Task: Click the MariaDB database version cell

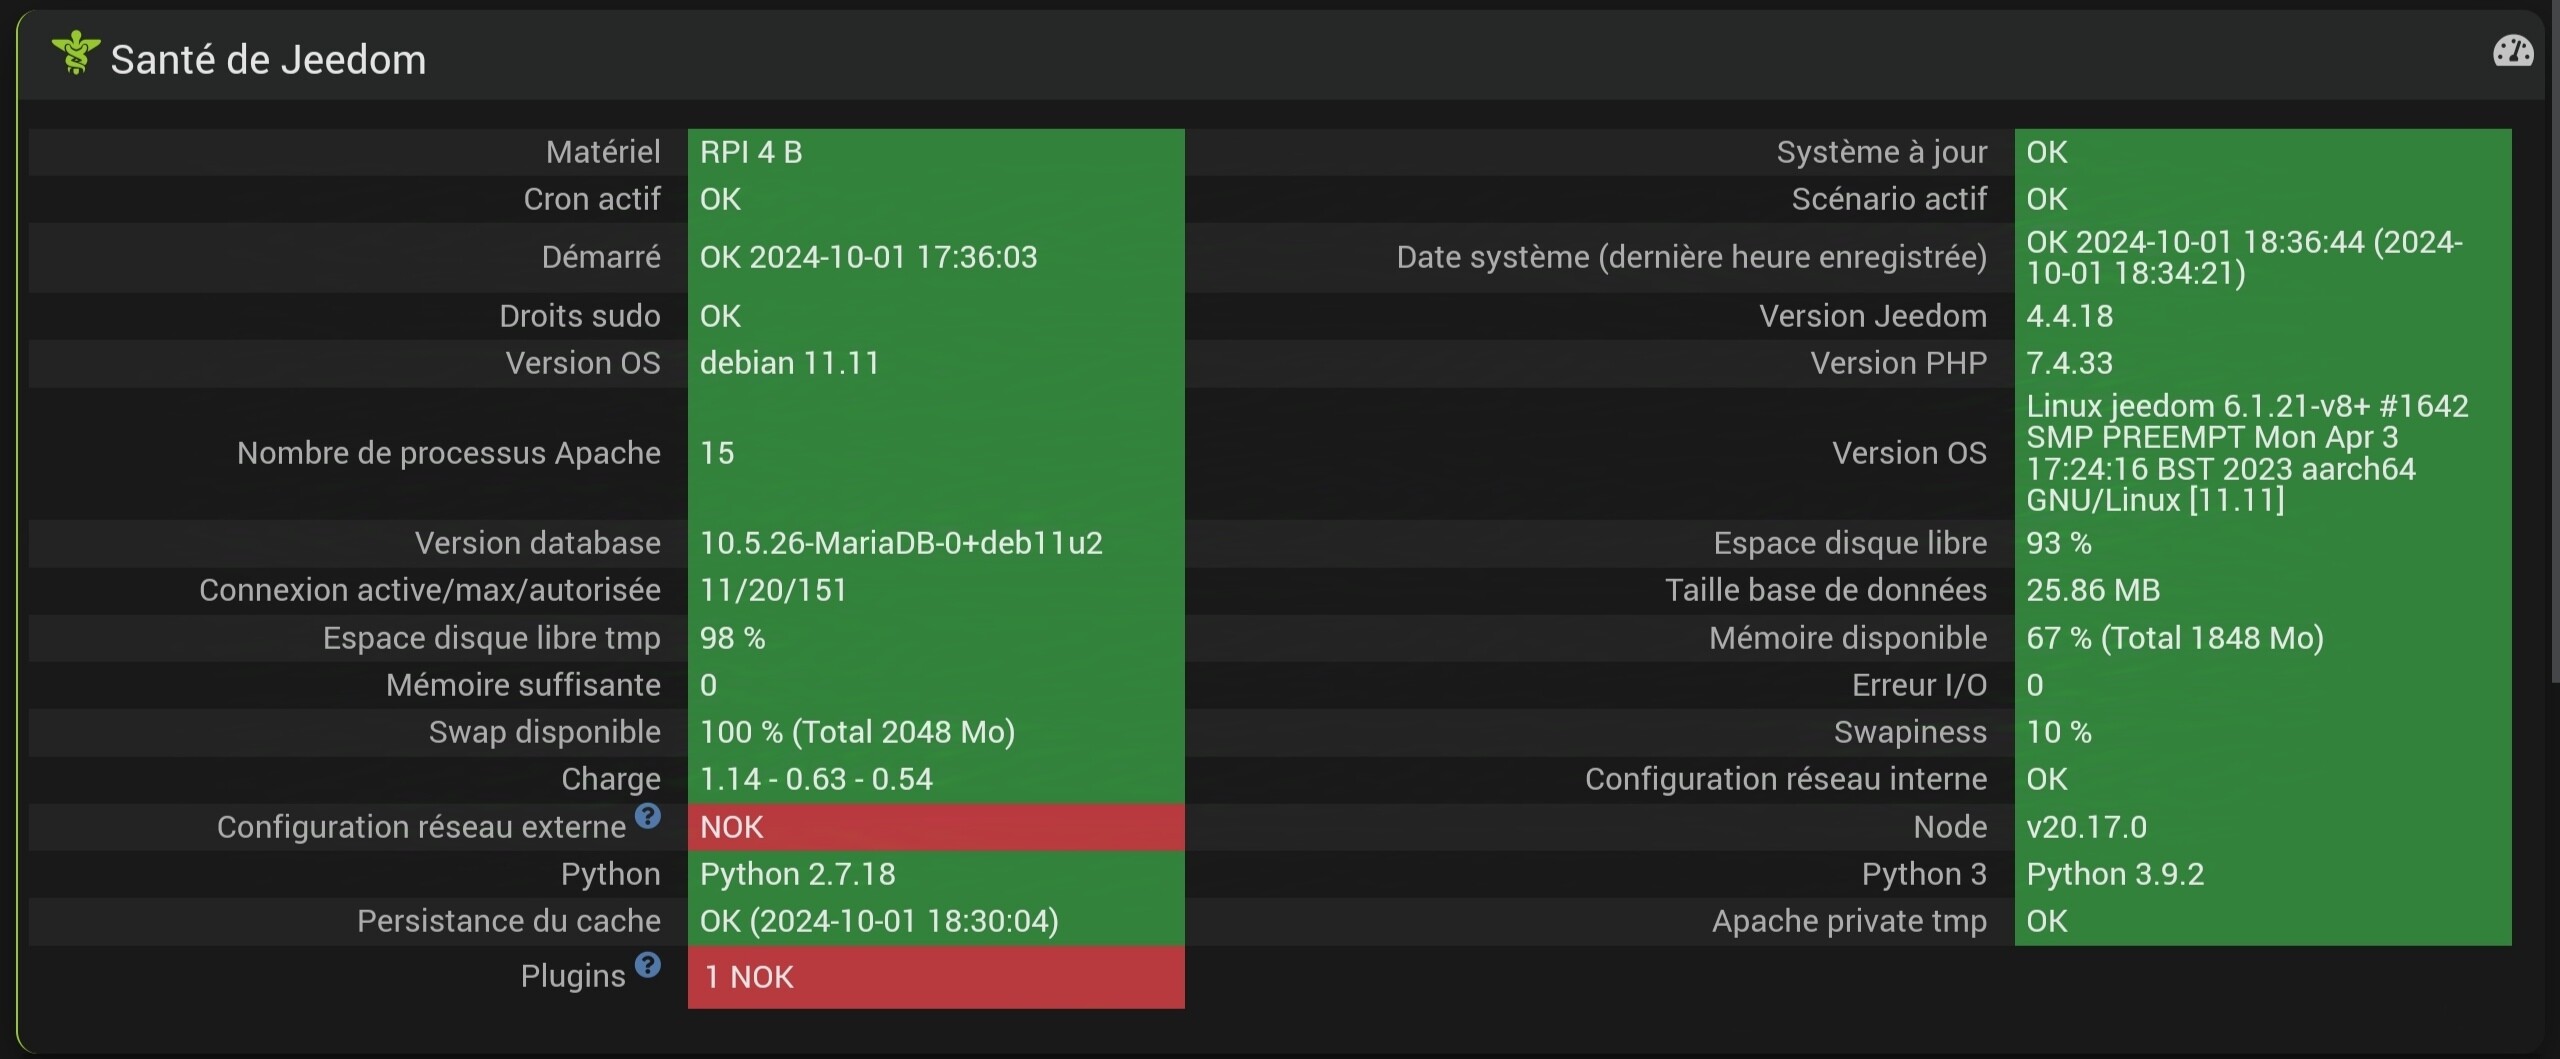Action: click(x=901, y=543)
